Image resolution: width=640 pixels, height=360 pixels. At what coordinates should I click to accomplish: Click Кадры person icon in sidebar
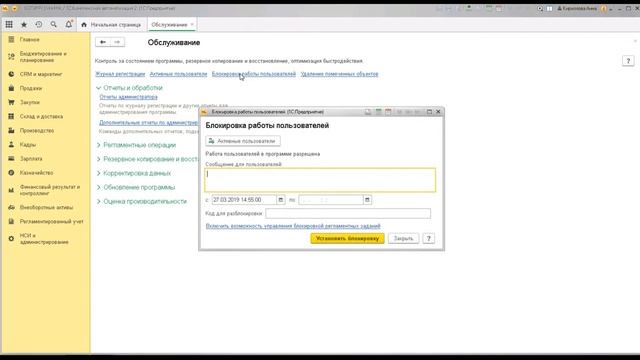11,144
